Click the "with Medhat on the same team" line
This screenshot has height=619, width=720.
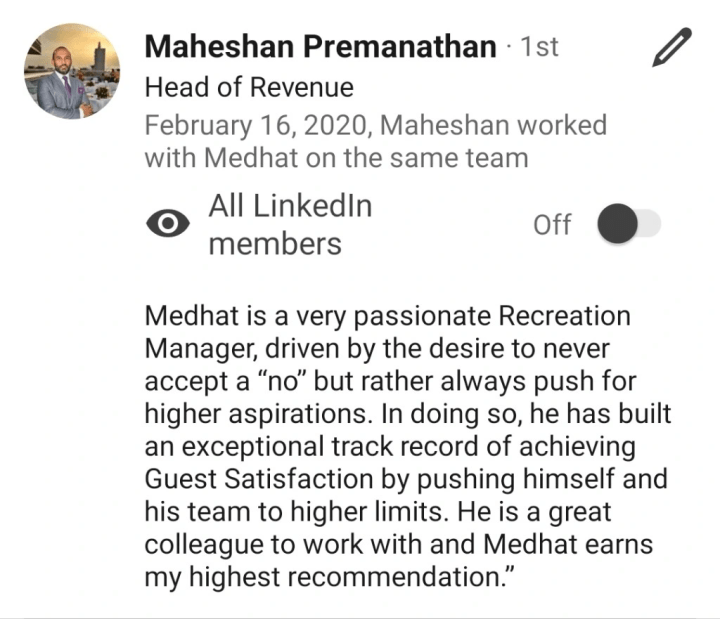[336, 158]
